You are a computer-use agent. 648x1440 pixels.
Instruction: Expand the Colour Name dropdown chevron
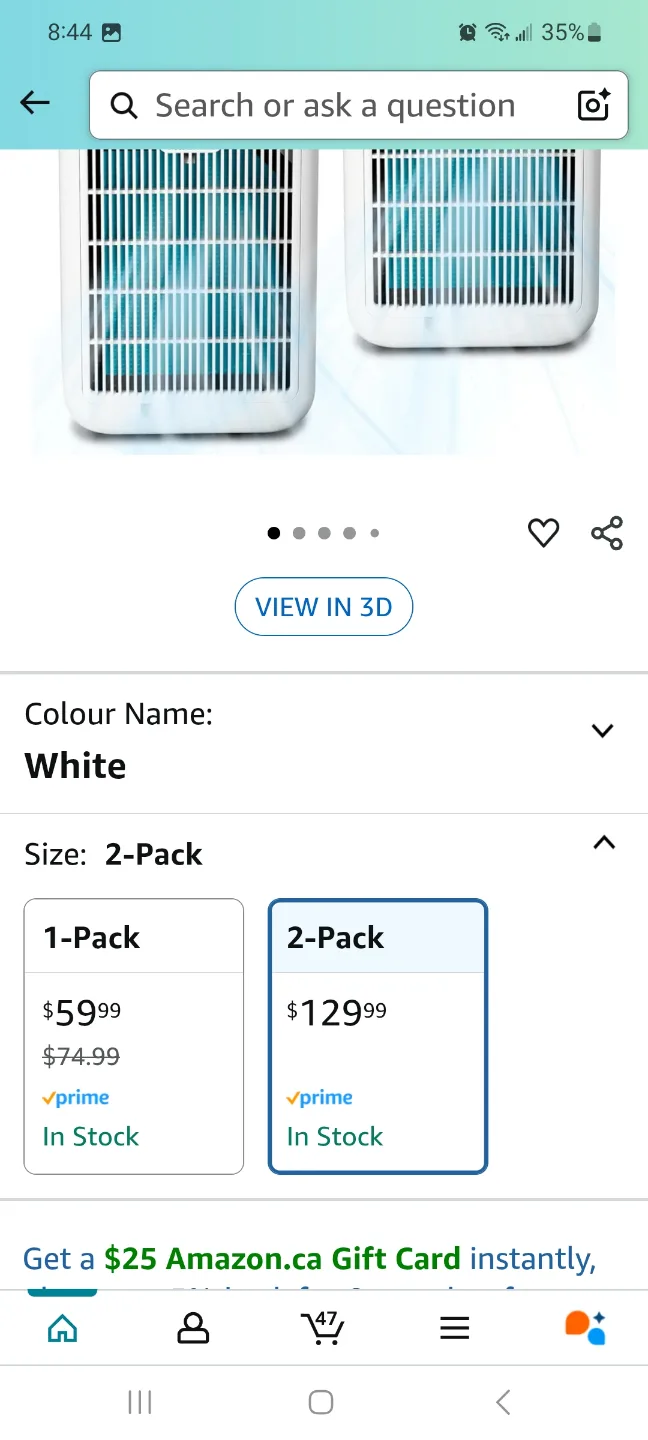tap(602, 731)
